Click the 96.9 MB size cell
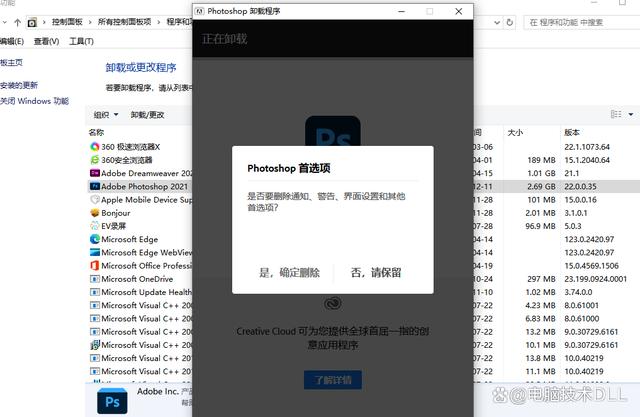Screen dimensions: 640x417 (540, 226)
